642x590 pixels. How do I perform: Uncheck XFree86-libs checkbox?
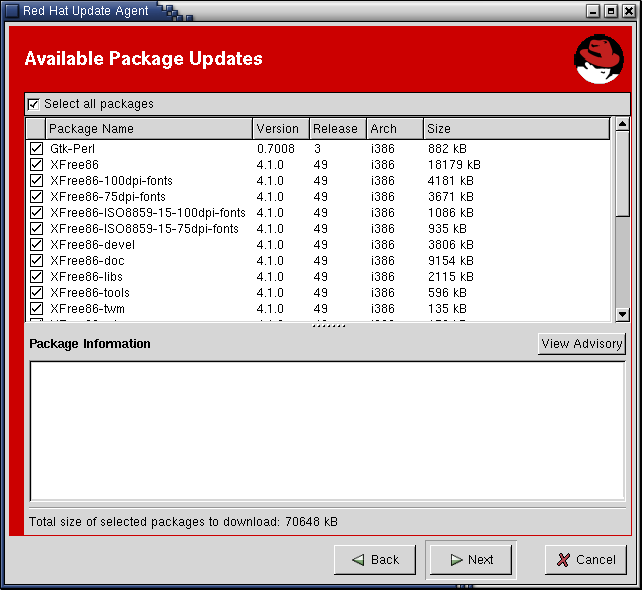tap(36, 276)
